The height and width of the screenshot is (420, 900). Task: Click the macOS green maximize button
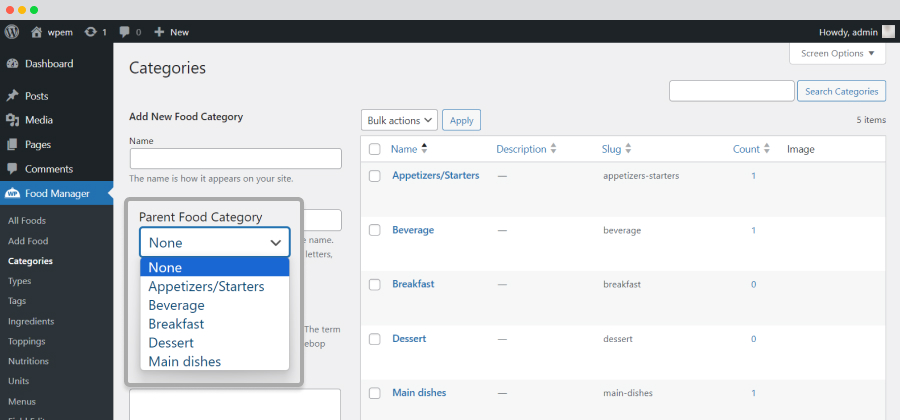[x=34, y=10]
